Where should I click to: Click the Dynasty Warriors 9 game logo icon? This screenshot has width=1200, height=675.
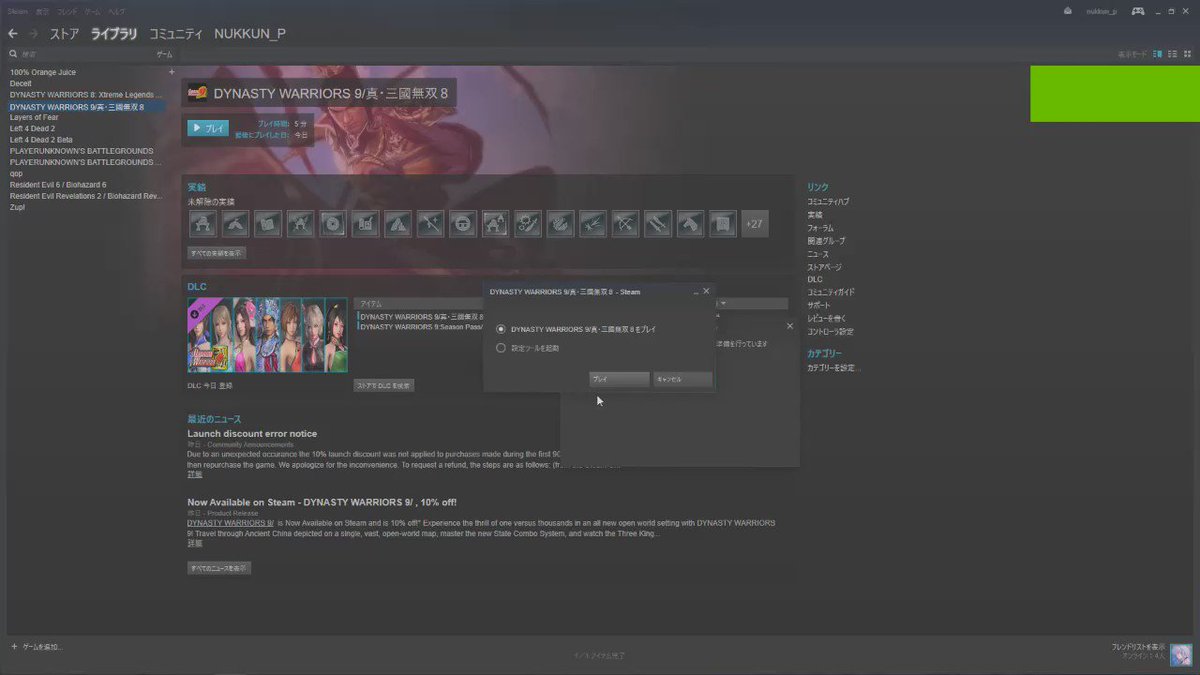198,93
